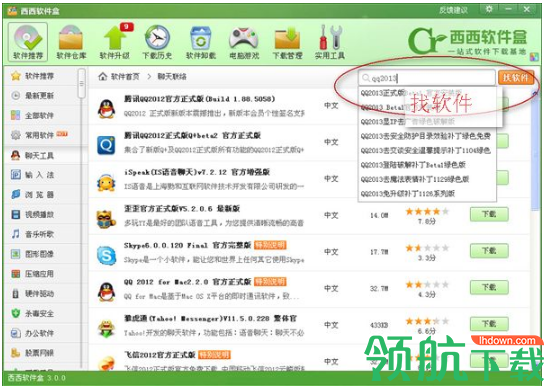
Task: Click 下载 button for 雅虎通
Action: coord(489,324)
